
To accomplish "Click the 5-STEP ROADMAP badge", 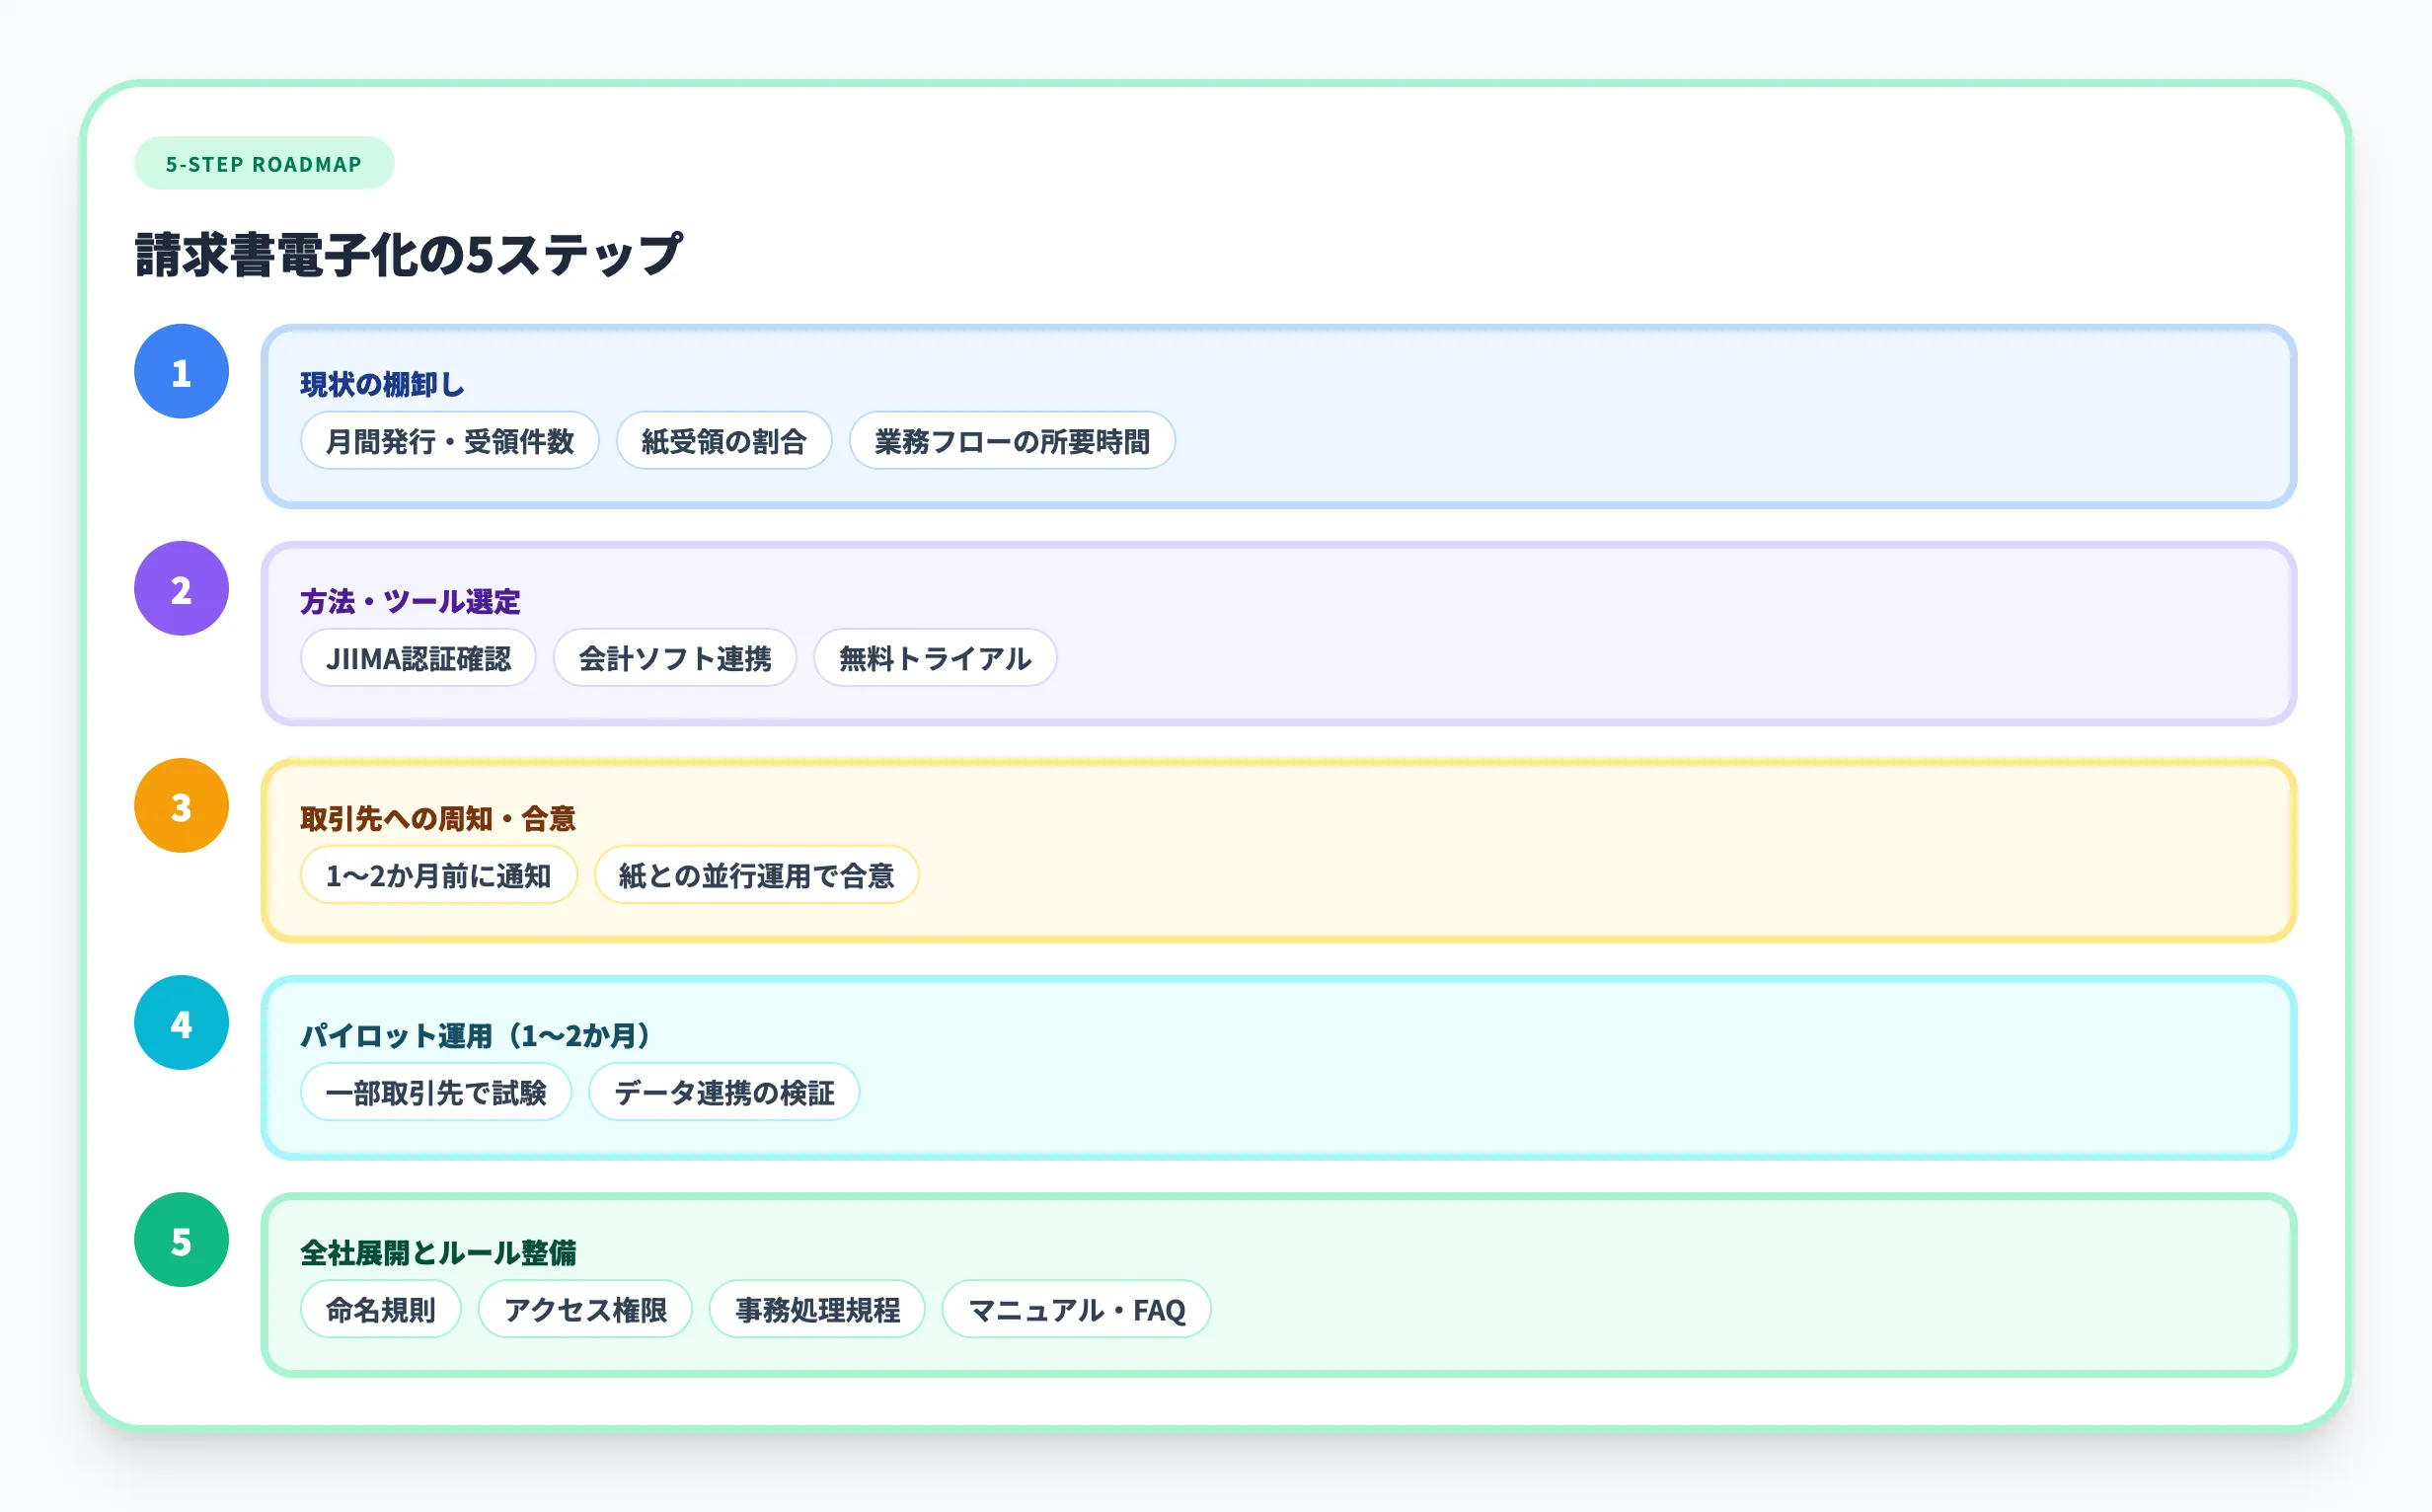I will tap(263, 163).
